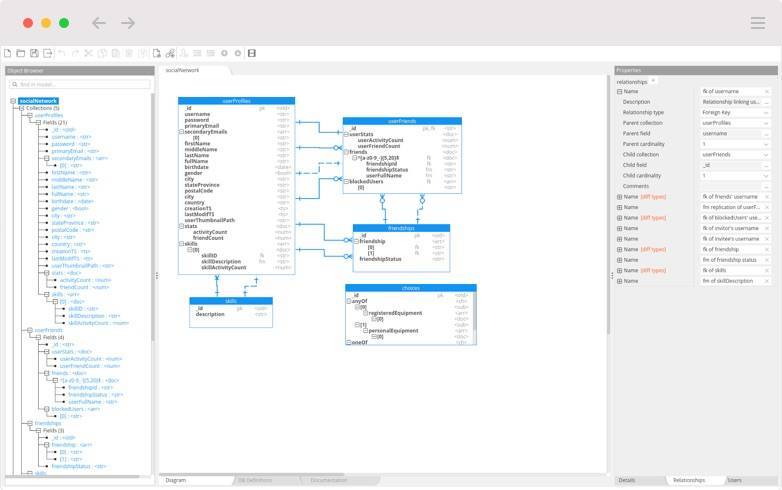Click the Object Browser search field
The height and width of the screenshot is (490, 782).
tap(80, 84)
